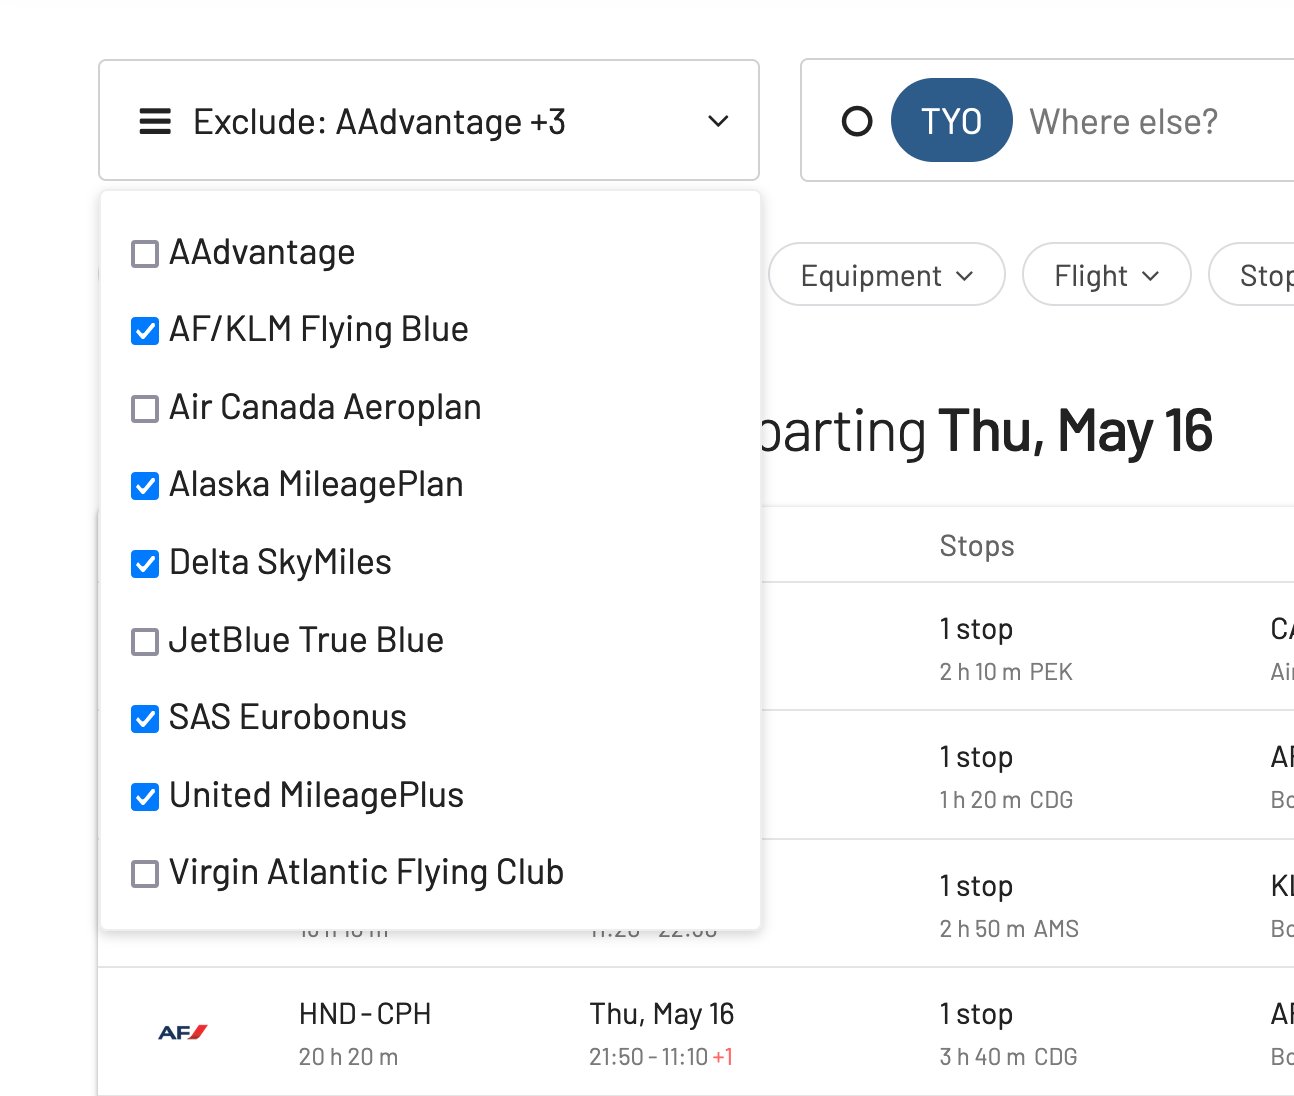Tick the JetBlue True Blue checkbox
This screenshot has width=1294, height=1096.
click(145, 641)
